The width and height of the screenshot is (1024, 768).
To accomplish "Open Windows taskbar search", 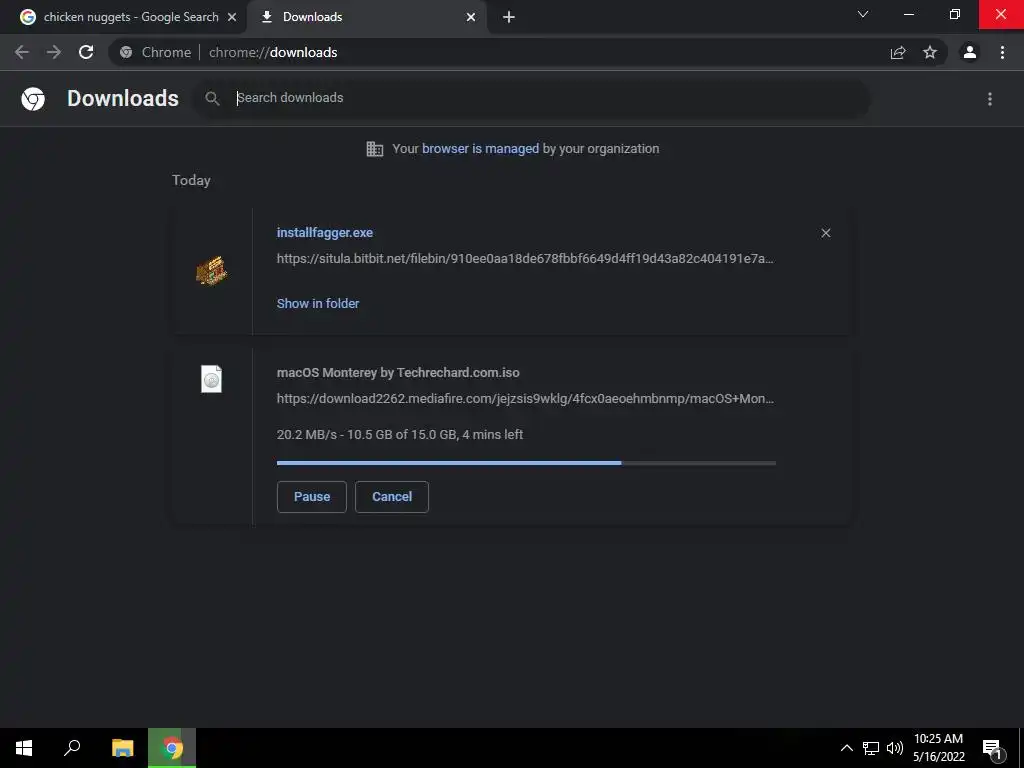I will (x=72, y=748).
